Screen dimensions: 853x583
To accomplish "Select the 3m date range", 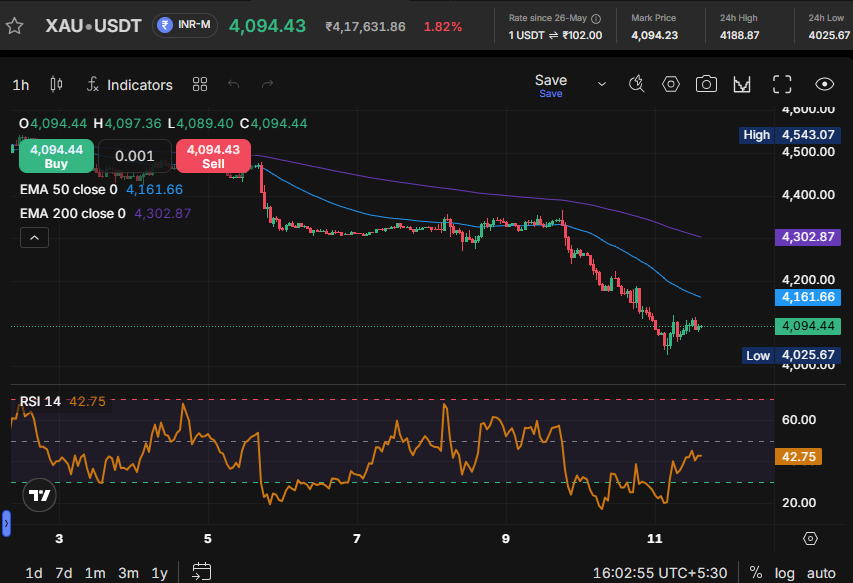I will [128, 573].
